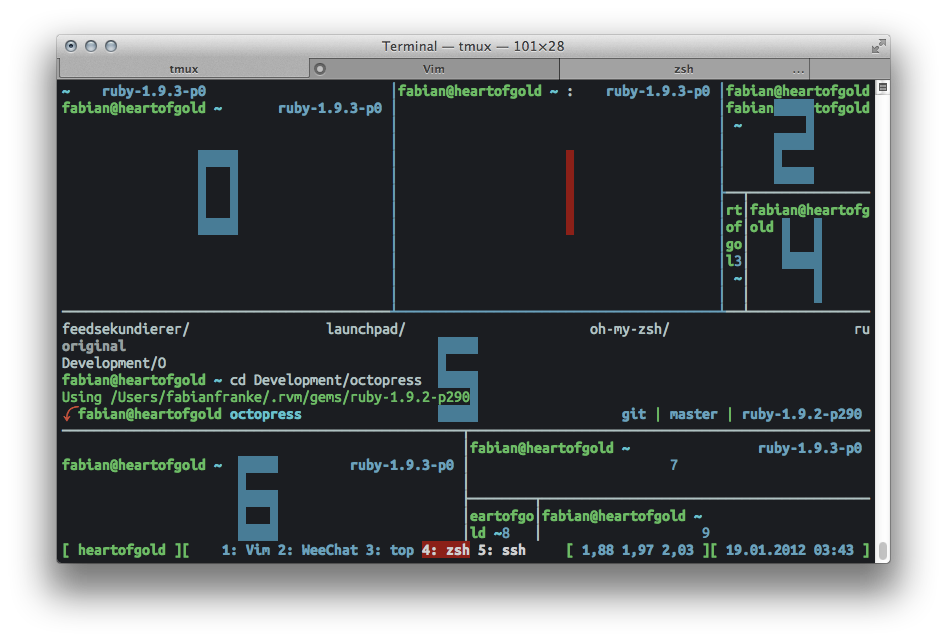The image size is (947, 642).
Task: Switch to the tmux tab in Terminal
Action: (x=184, y=69)
